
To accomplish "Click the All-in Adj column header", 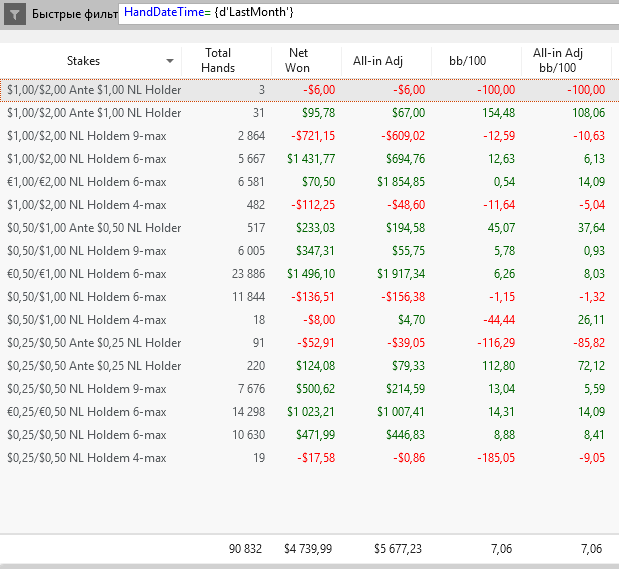I will coord(377,61).
